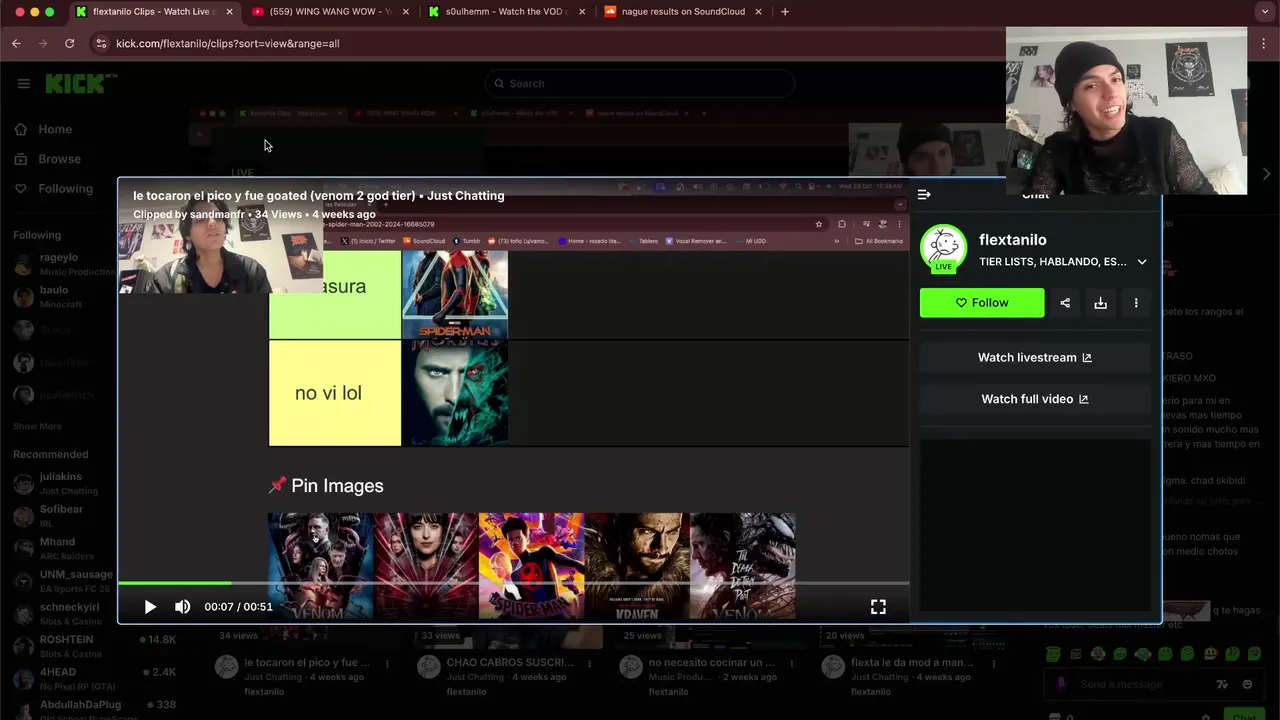1280x720 pixels.
Task: Expand Show More under the Following list
Action: click(37, 426)
